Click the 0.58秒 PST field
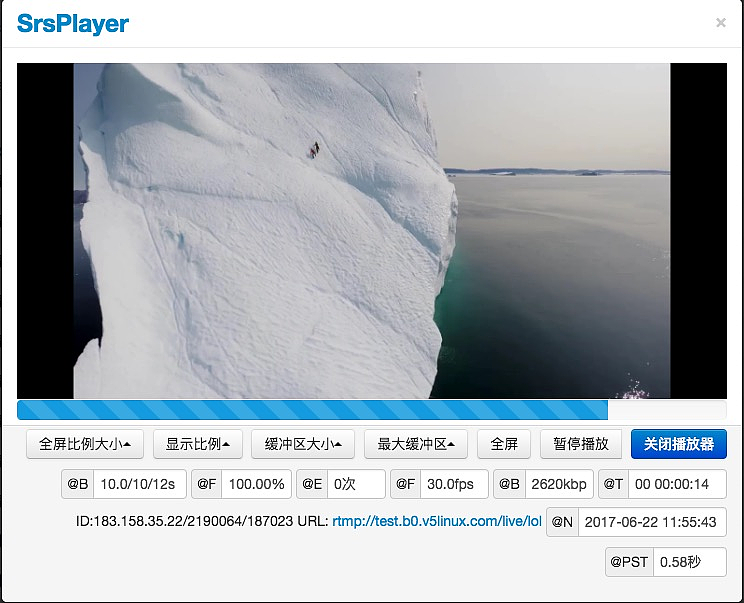744x603 pixels. [x=689, y=561]
